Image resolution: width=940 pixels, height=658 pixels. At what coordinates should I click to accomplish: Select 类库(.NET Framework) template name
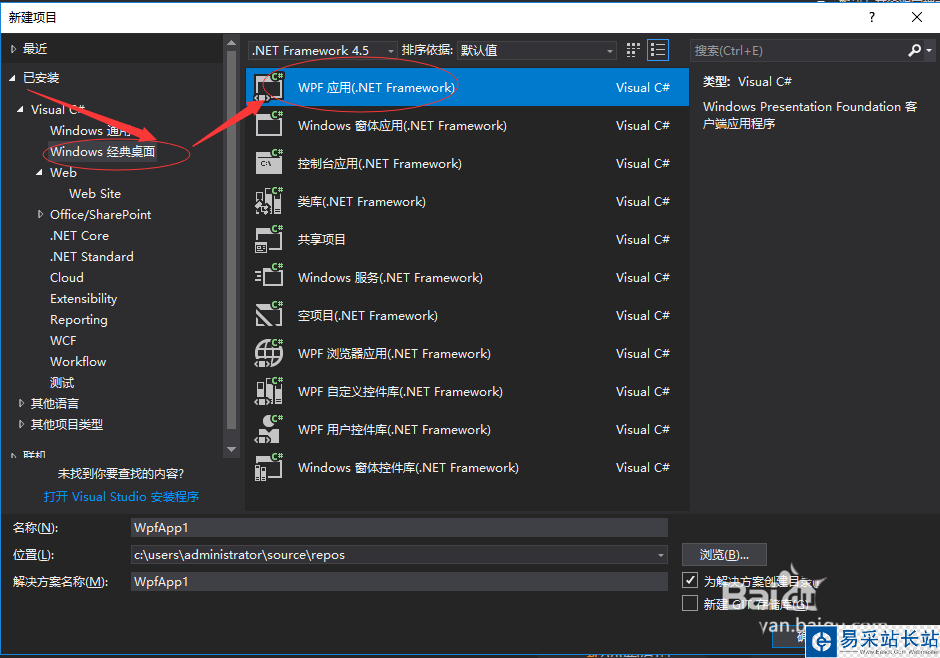tap(361, 201)
